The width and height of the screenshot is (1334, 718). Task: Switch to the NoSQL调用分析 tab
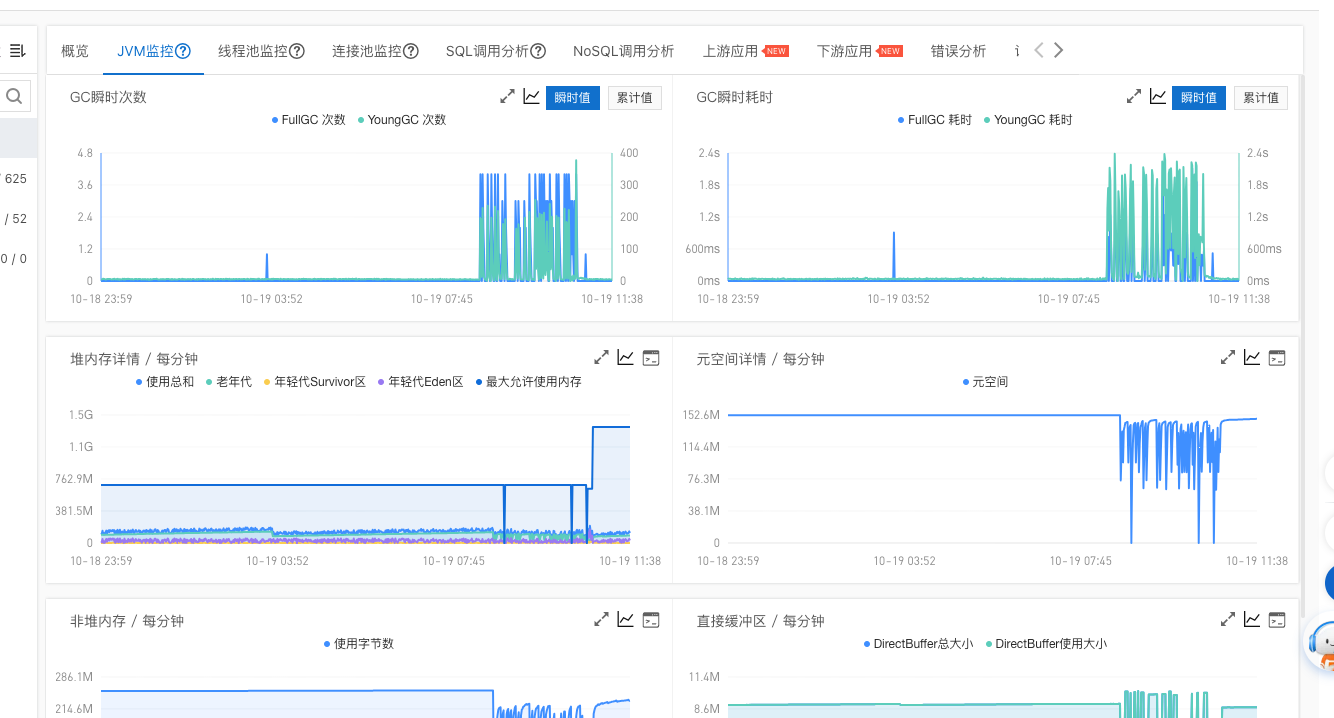click(x=624, y=51)
